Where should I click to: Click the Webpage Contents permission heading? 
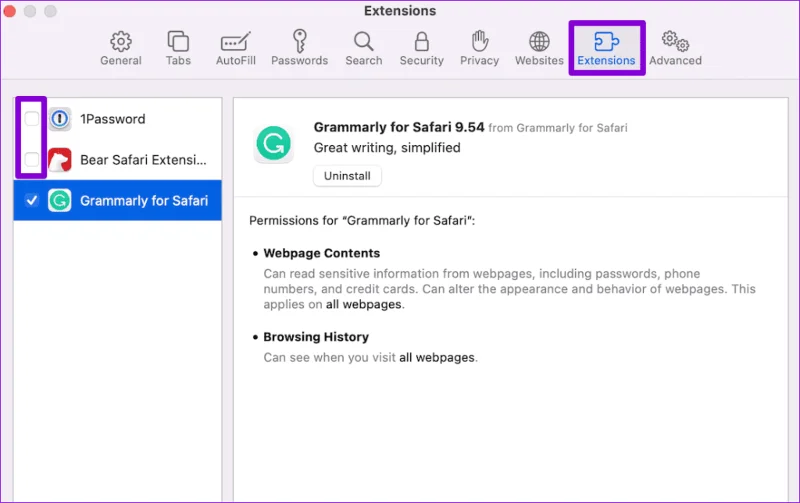coord(321,253)
